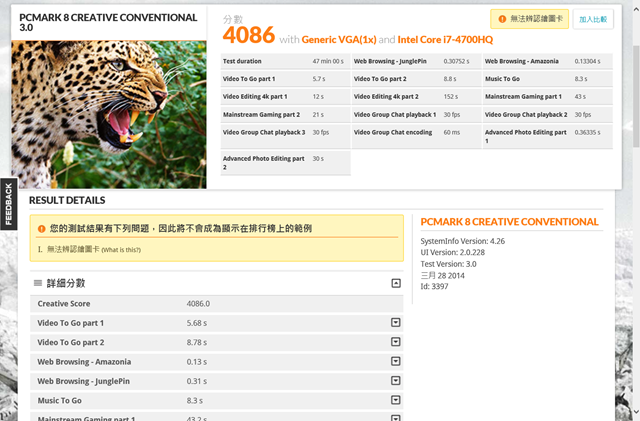The width and height of the screenshot is (640, 421).
Task: Expand the Mainstream Gaming part 1 row
Action: point(396,418)
